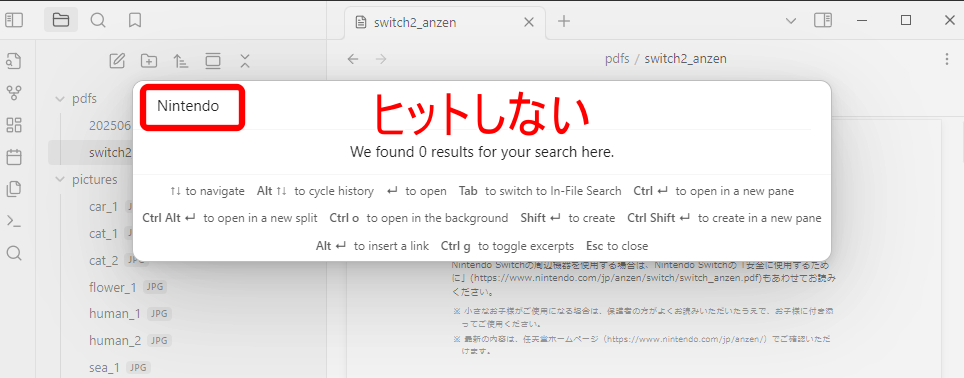Create a new note icon

point(117,60)
